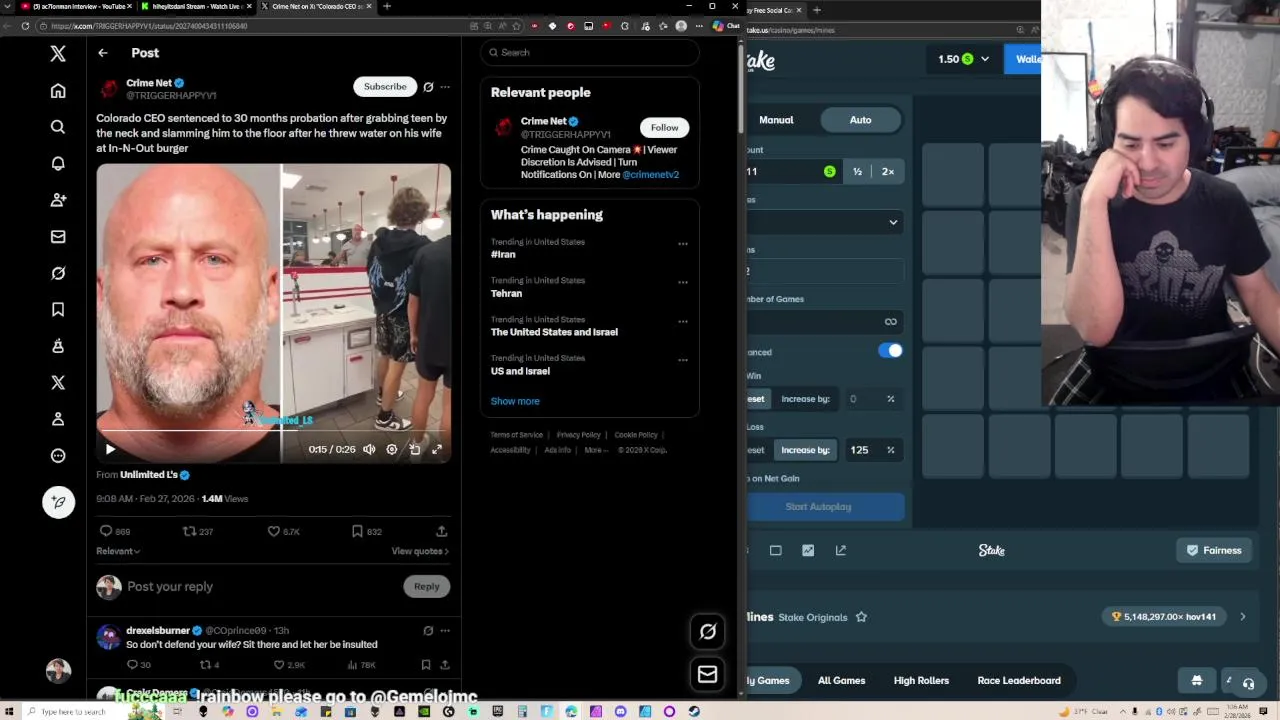
Task: Open floating Grok button
Action: [x=707, y=631]
